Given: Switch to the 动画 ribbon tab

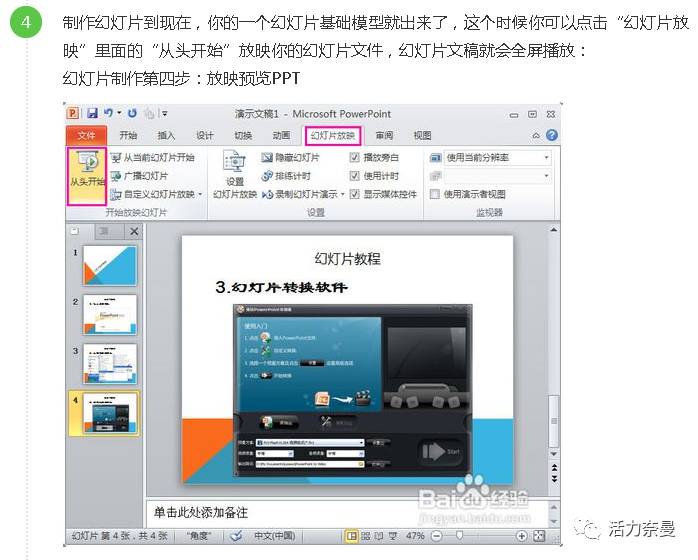Looking at the screenshot, I should [x=281, y=135].
